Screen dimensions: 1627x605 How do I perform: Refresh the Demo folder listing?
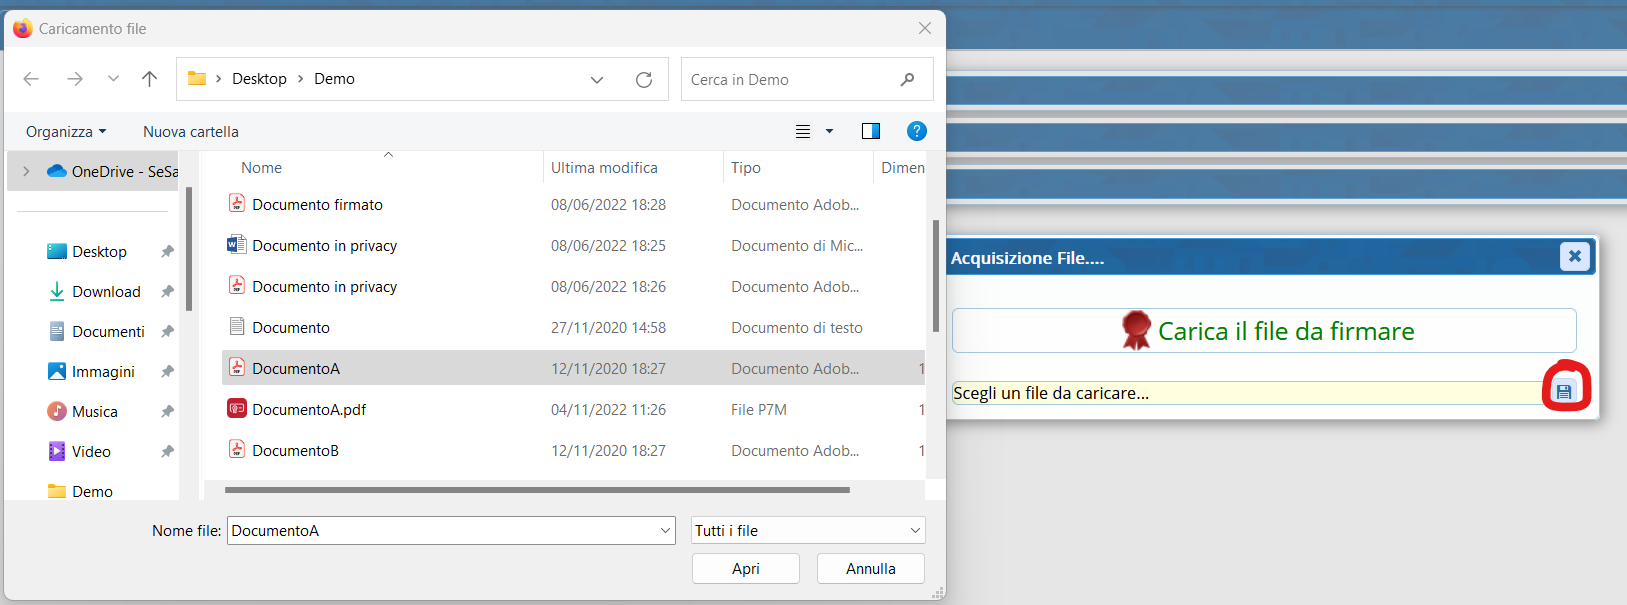(x=644, y=79)
